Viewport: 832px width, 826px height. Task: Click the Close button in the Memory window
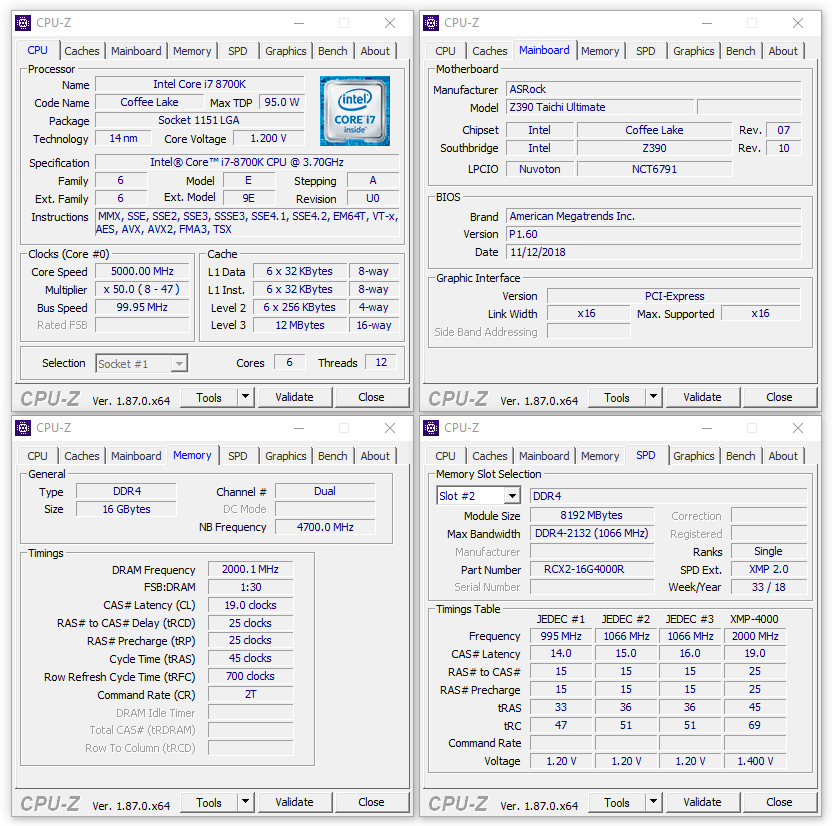(371, 802)
